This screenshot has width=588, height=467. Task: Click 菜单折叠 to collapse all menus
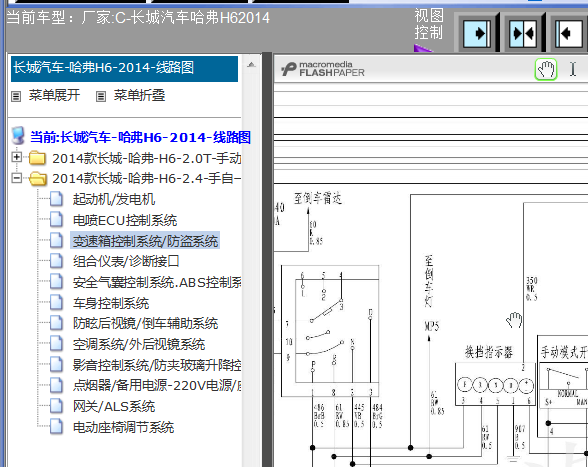coord(139,95)
